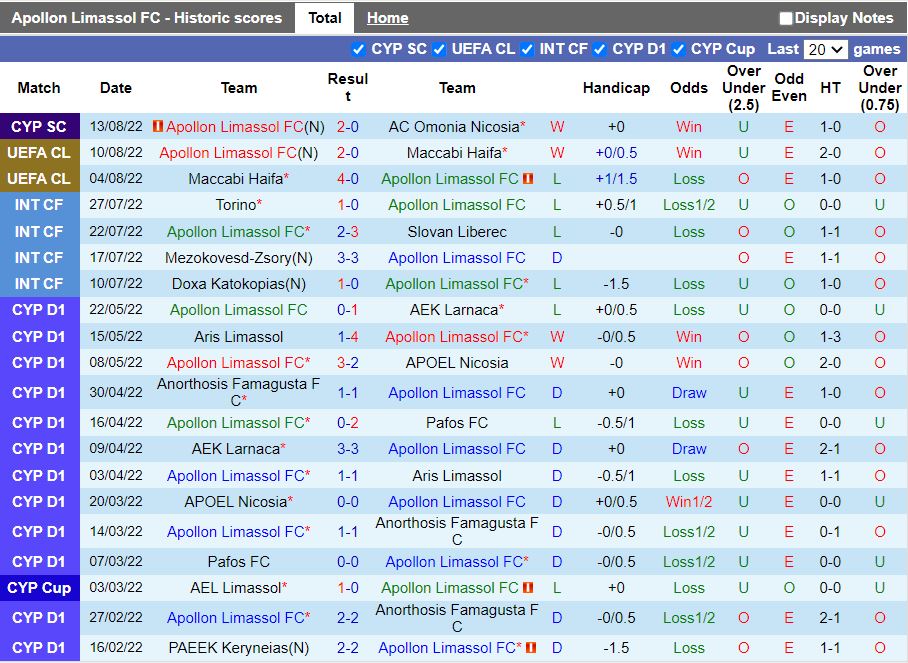Switch to the Home tab
The width and height of the screenshot is (908, 663).
pyautogui.click(x=387, y=18)
